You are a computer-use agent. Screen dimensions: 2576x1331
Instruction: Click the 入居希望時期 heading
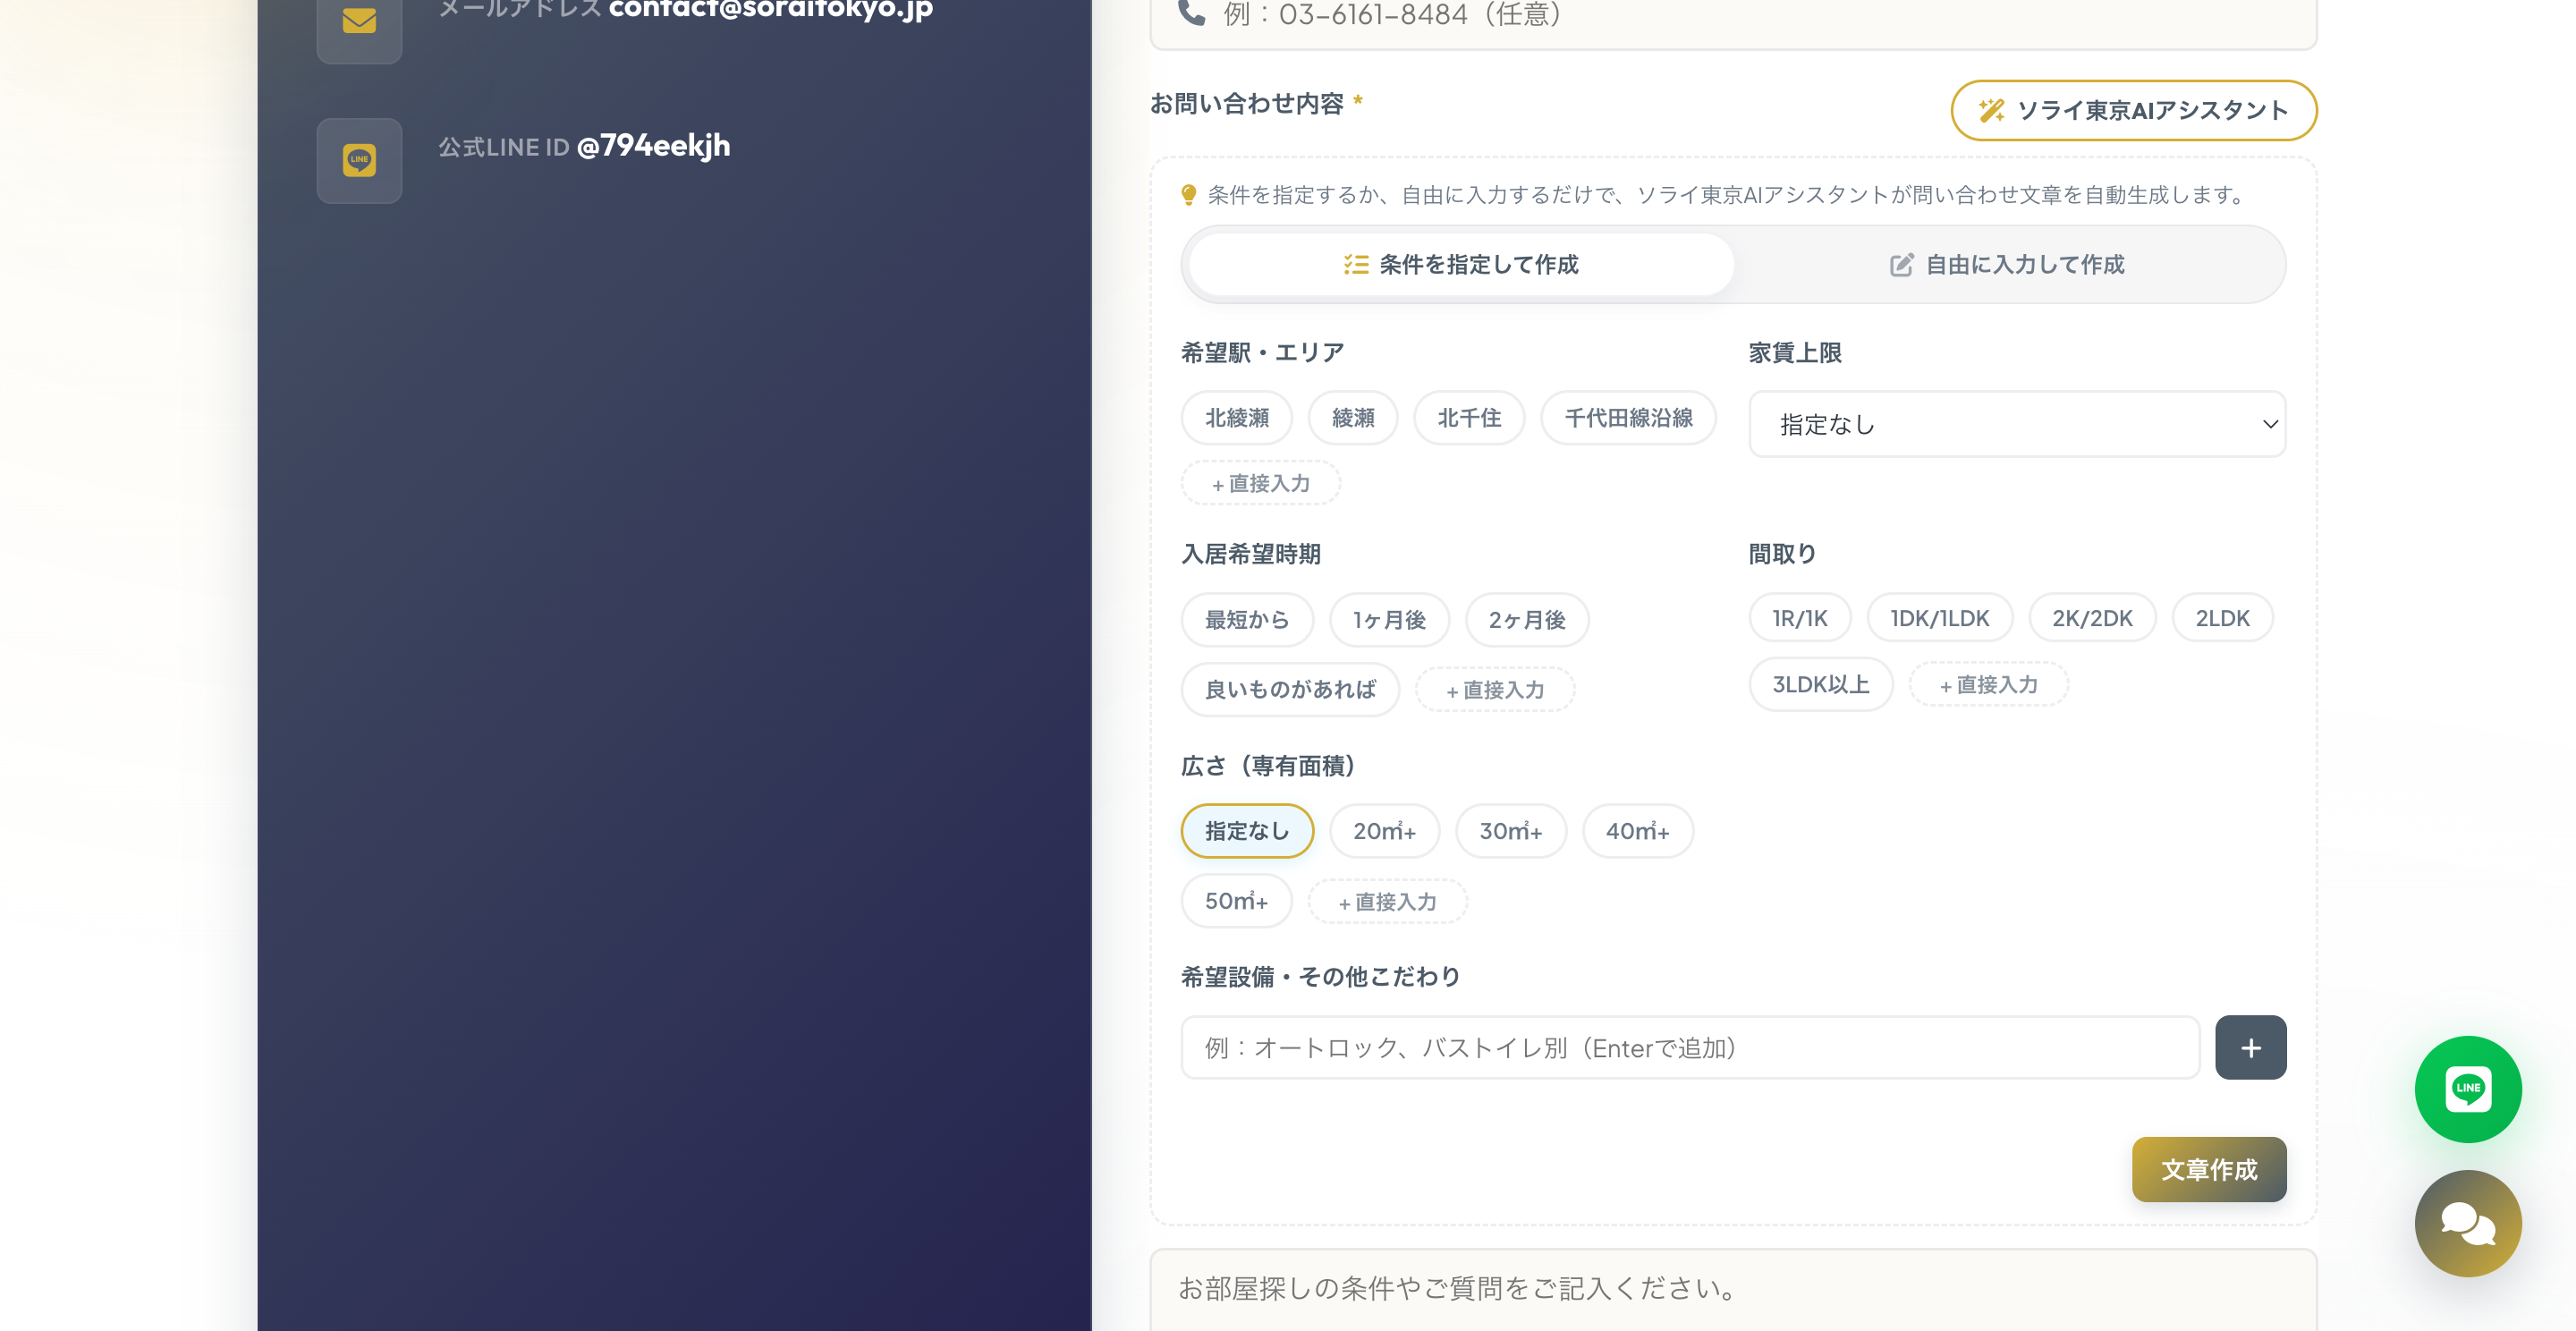[x=1251, y=554]
